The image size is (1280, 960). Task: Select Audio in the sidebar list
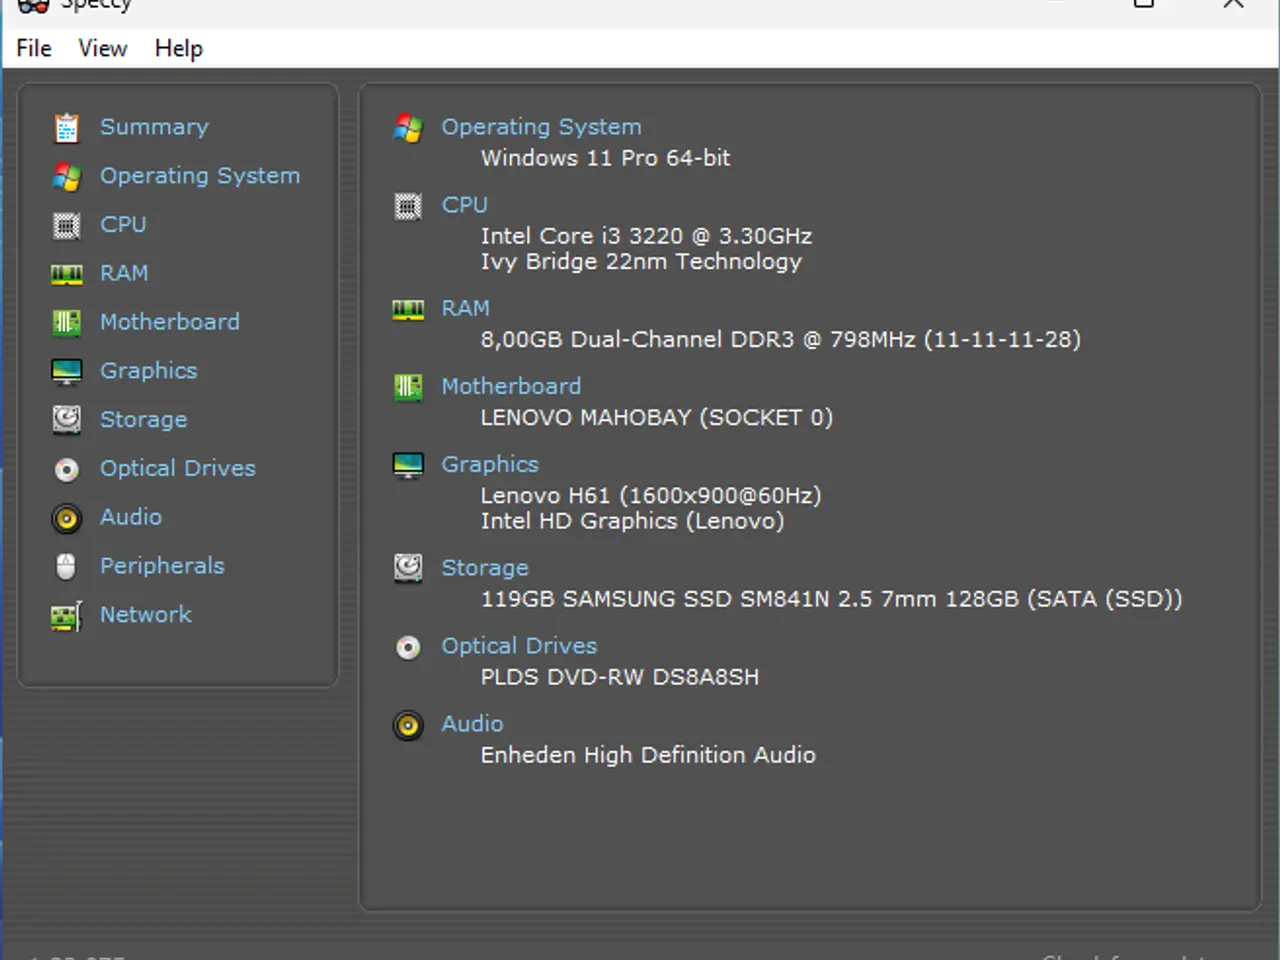point(131,517)
